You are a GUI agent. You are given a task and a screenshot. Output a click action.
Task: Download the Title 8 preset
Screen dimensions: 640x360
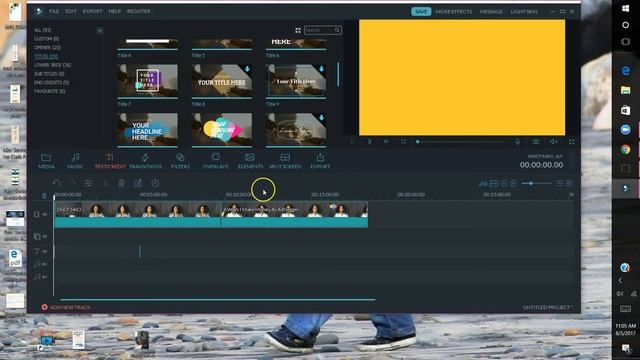point(247,69)
